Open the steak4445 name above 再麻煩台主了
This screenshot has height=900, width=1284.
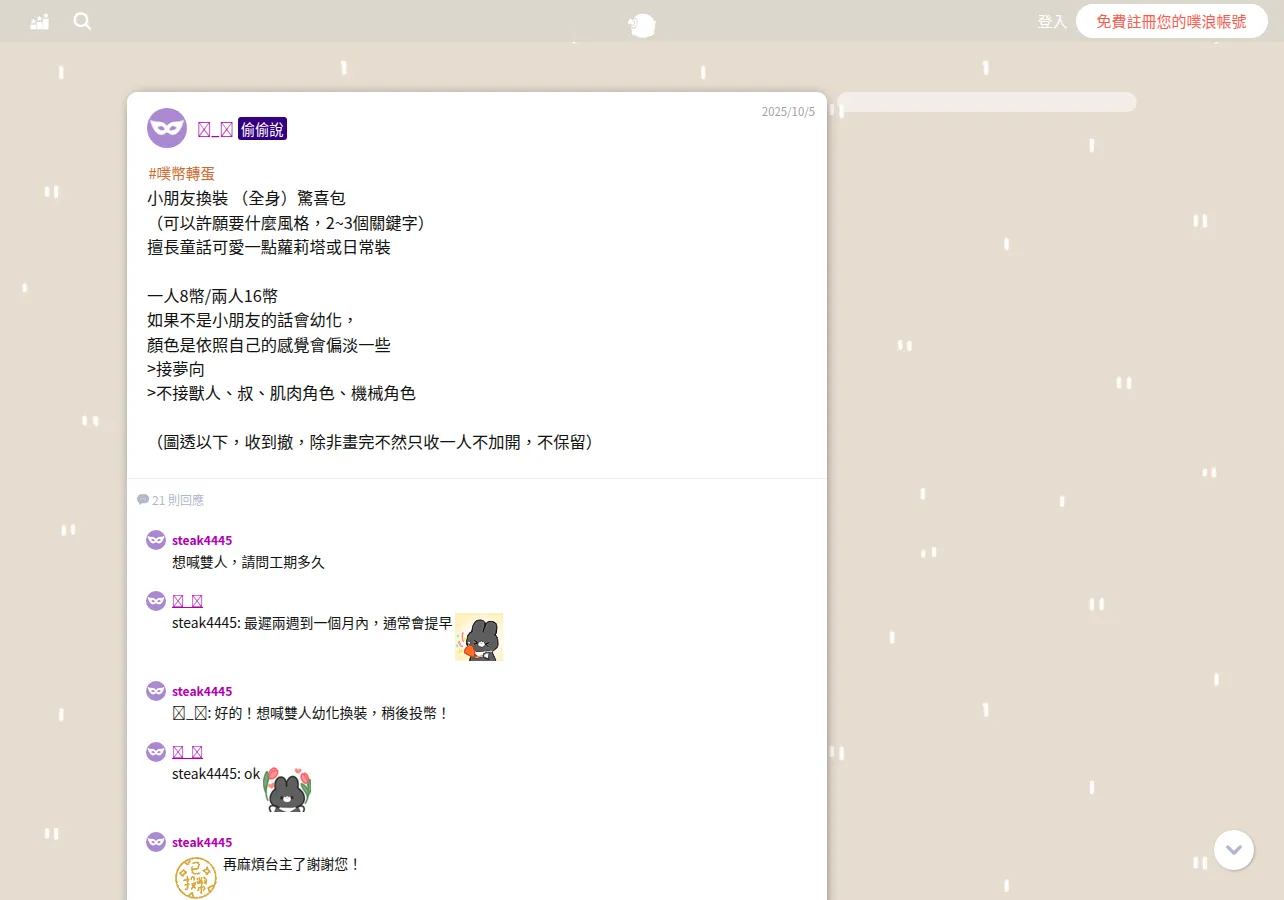click(x=202, y=842)
